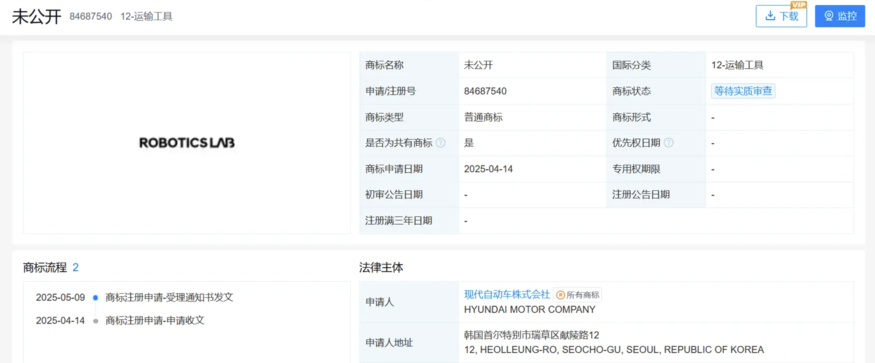Screen dimensions: 875x363
Task: Open 现代自动车株式会社 applicant link
Action: click(507, 294)
